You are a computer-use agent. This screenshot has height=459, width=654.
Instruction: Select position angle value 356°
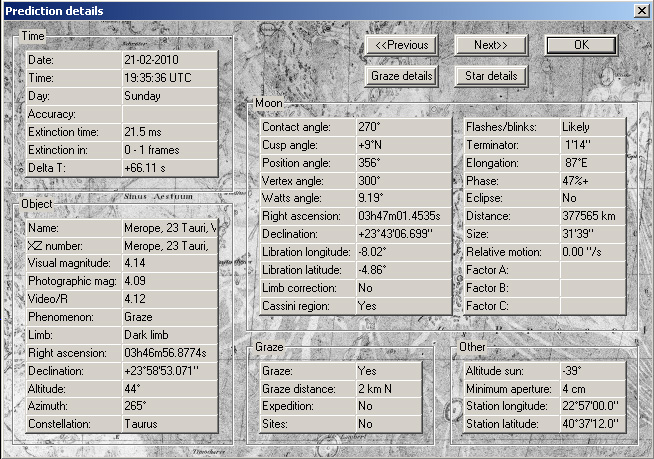pos(404,163)
